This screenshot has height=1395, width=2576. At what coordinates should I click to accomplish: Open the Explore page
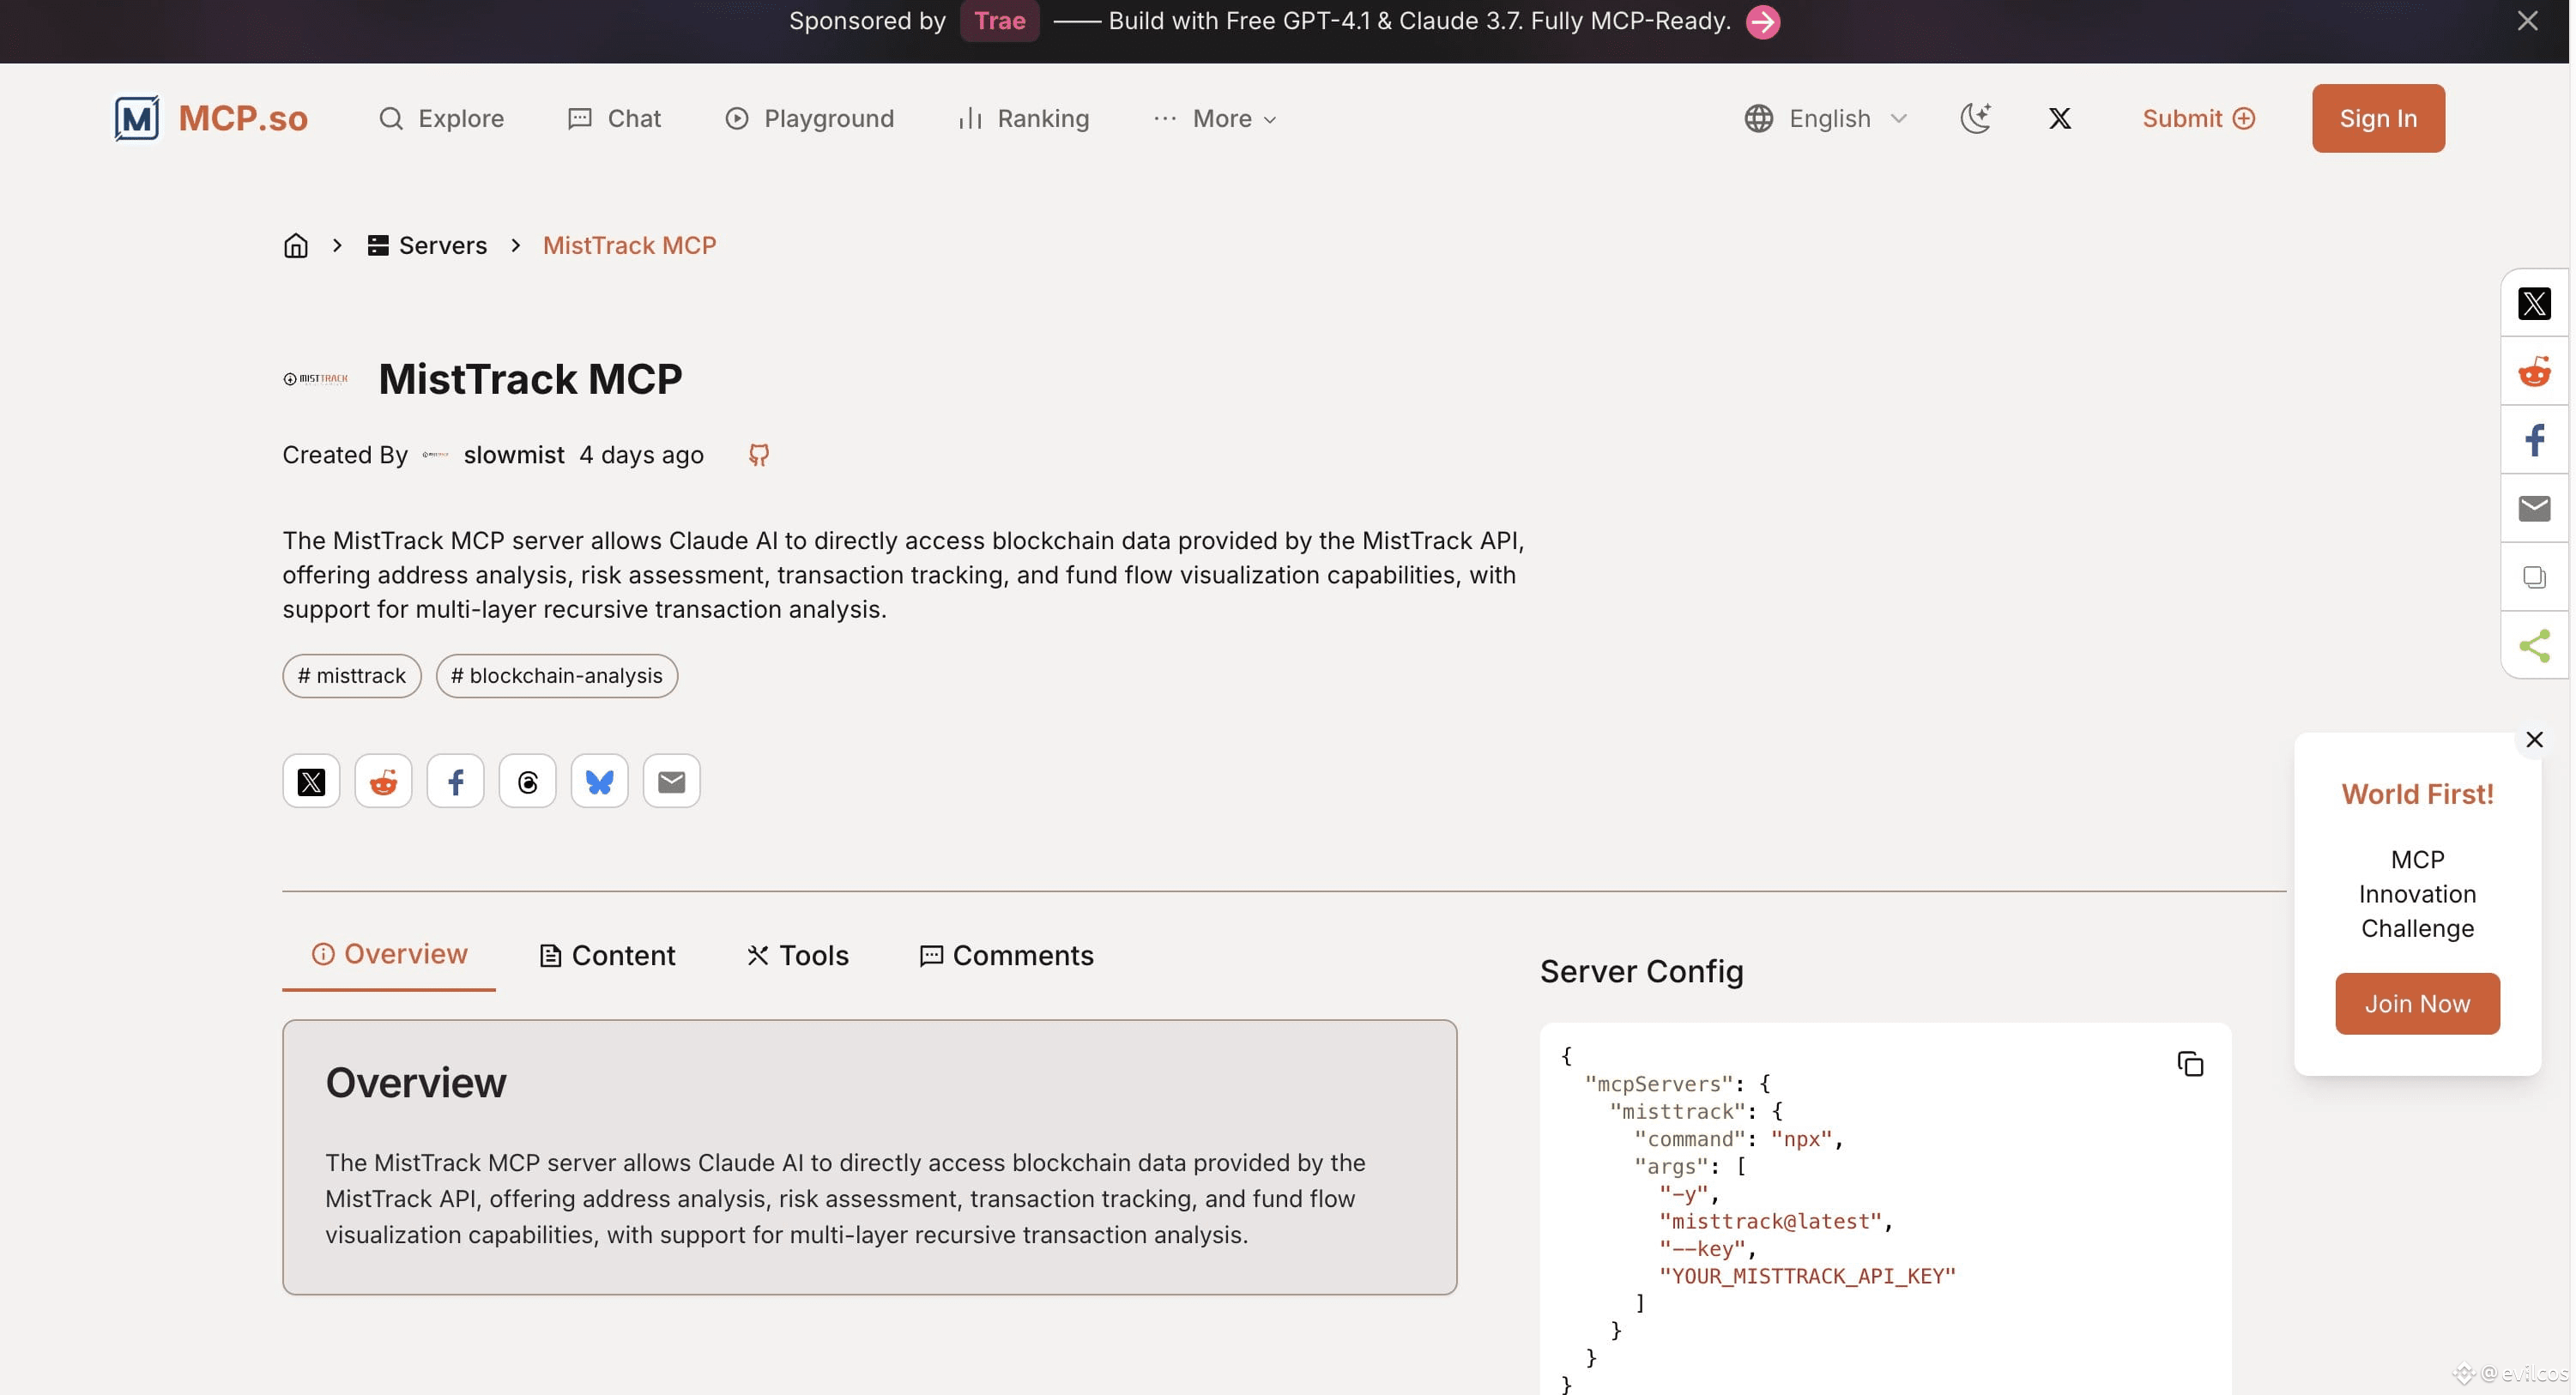441,118
